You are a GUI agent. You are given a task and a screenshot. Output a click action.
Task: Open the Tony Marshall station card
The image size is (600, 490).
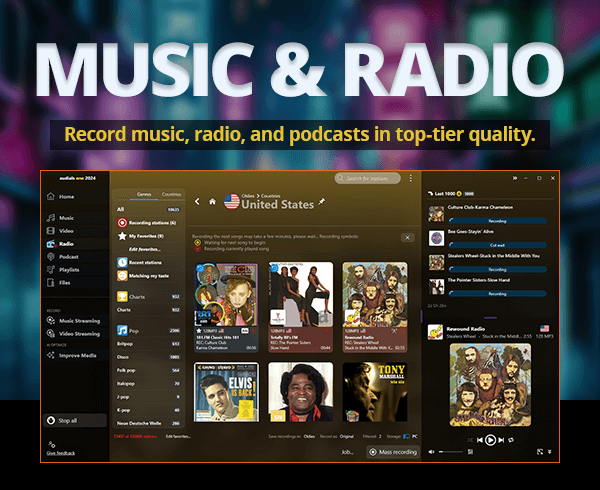tap(375, 392)
